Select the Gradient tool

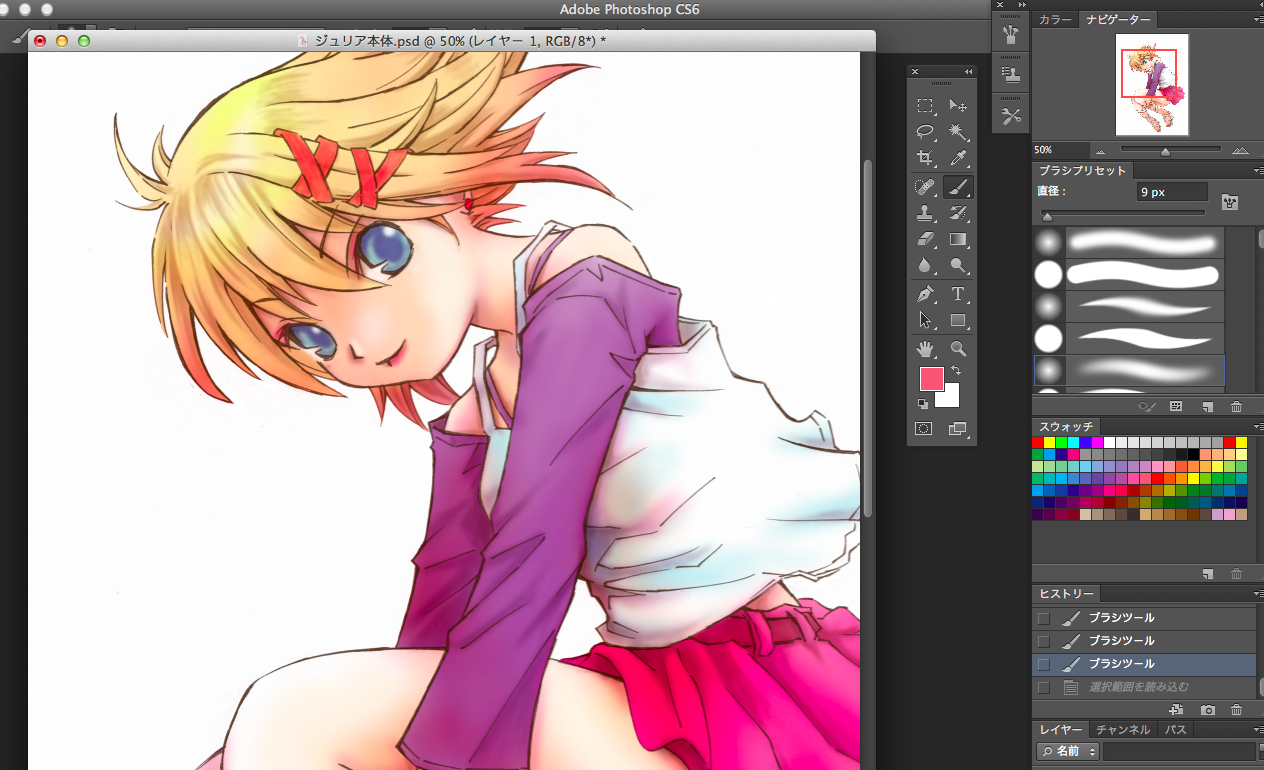[x=958, y=239]
